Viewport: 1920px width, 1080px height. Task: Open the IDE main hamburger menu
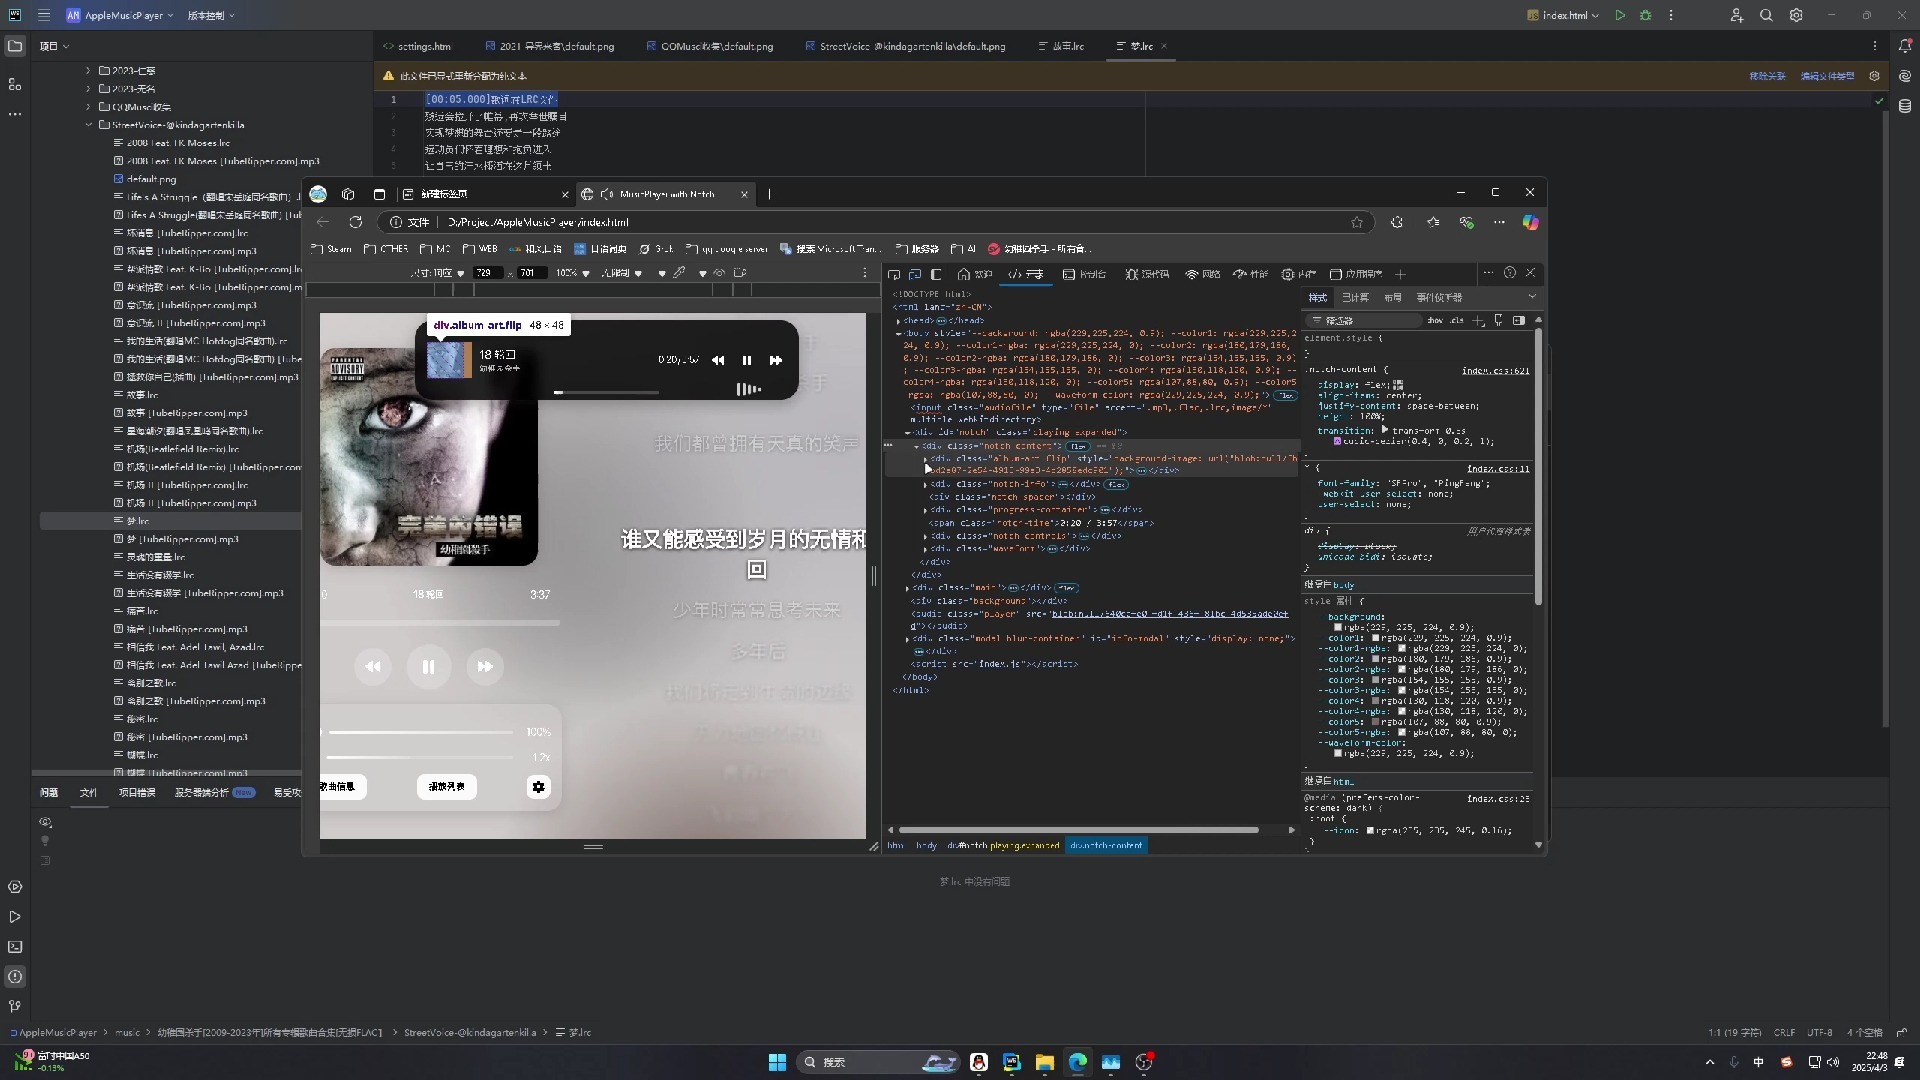click(x=44, y=15)
